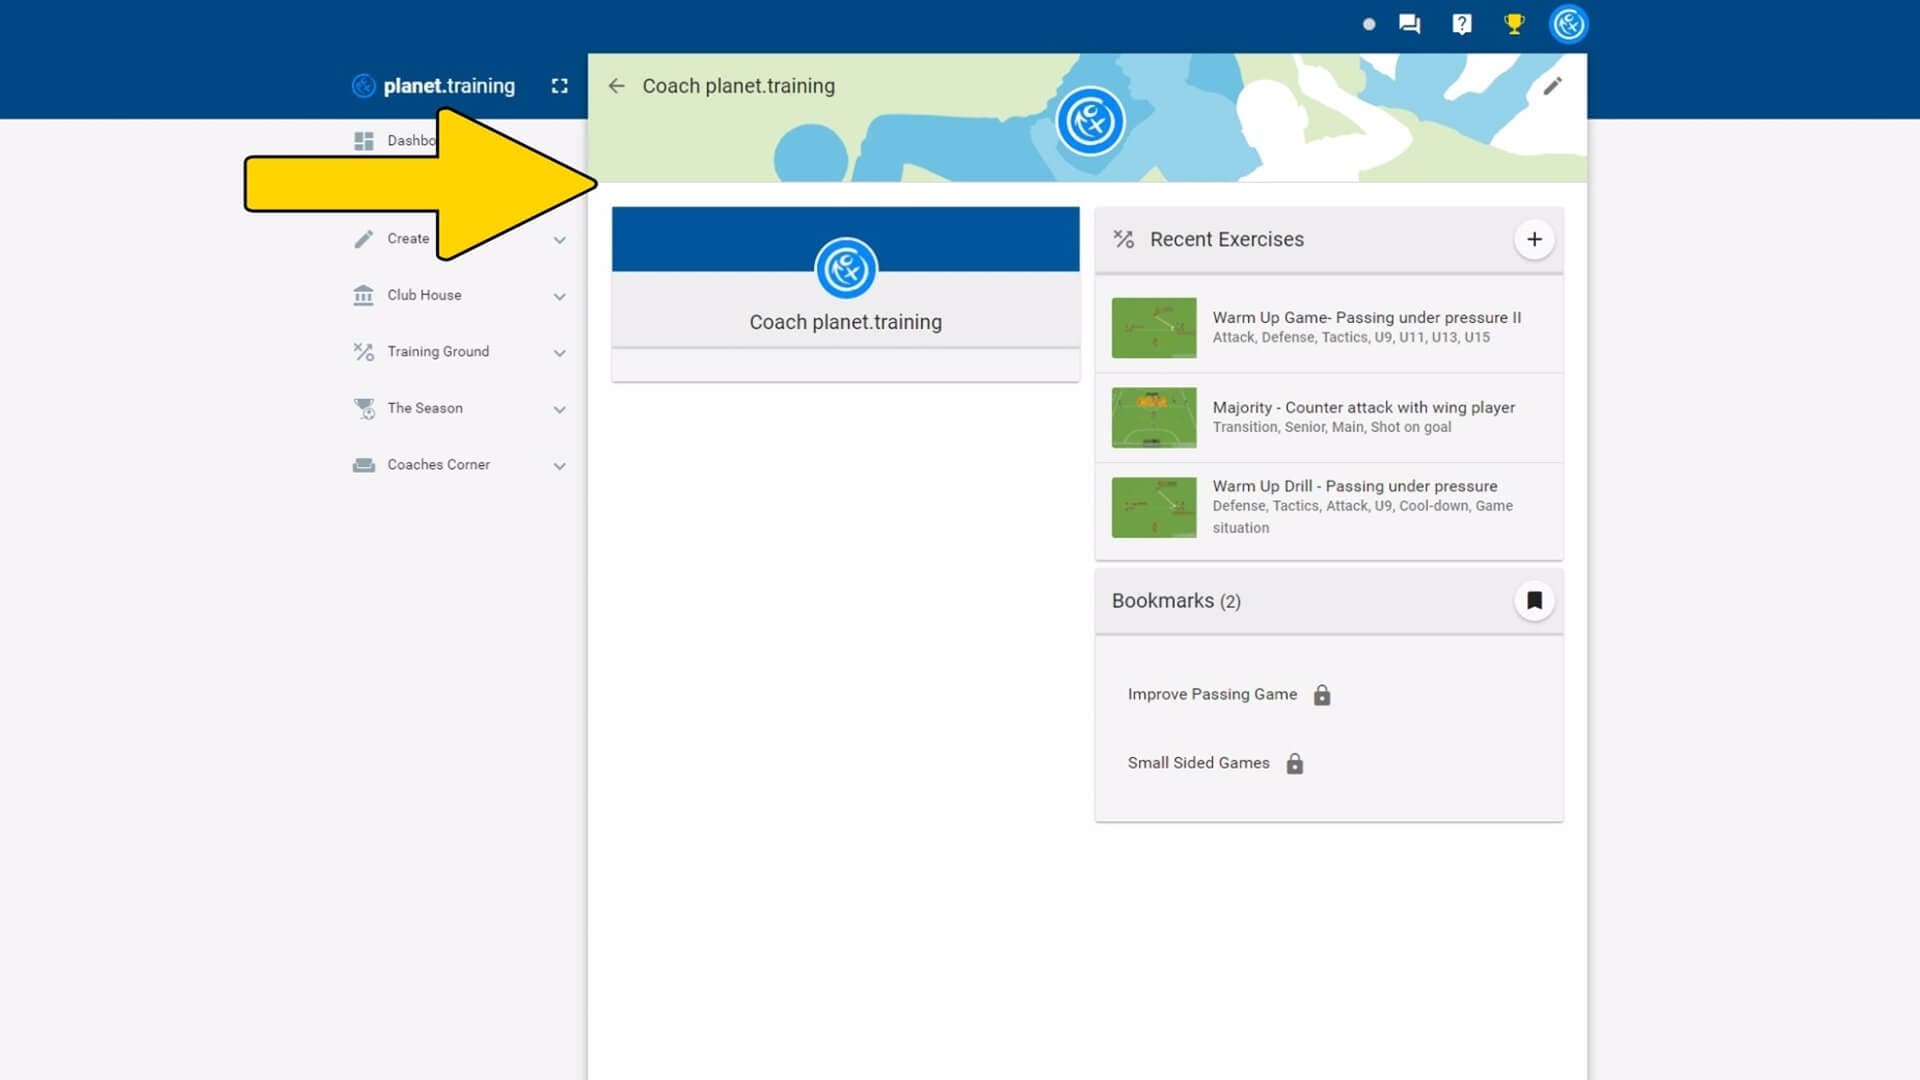Open Coaches Corner in the sidebar

tap(438, 465)
